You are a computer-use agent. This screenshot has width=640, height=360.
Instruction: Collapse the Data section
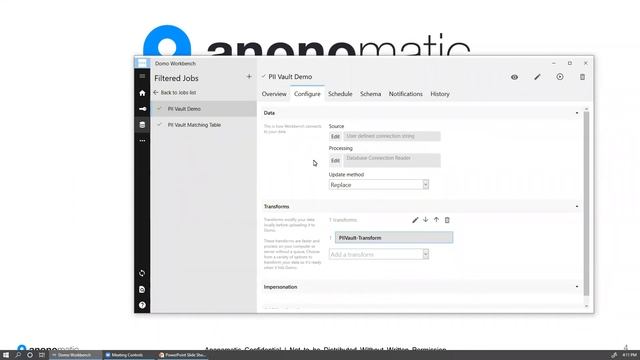pos(577,113)
